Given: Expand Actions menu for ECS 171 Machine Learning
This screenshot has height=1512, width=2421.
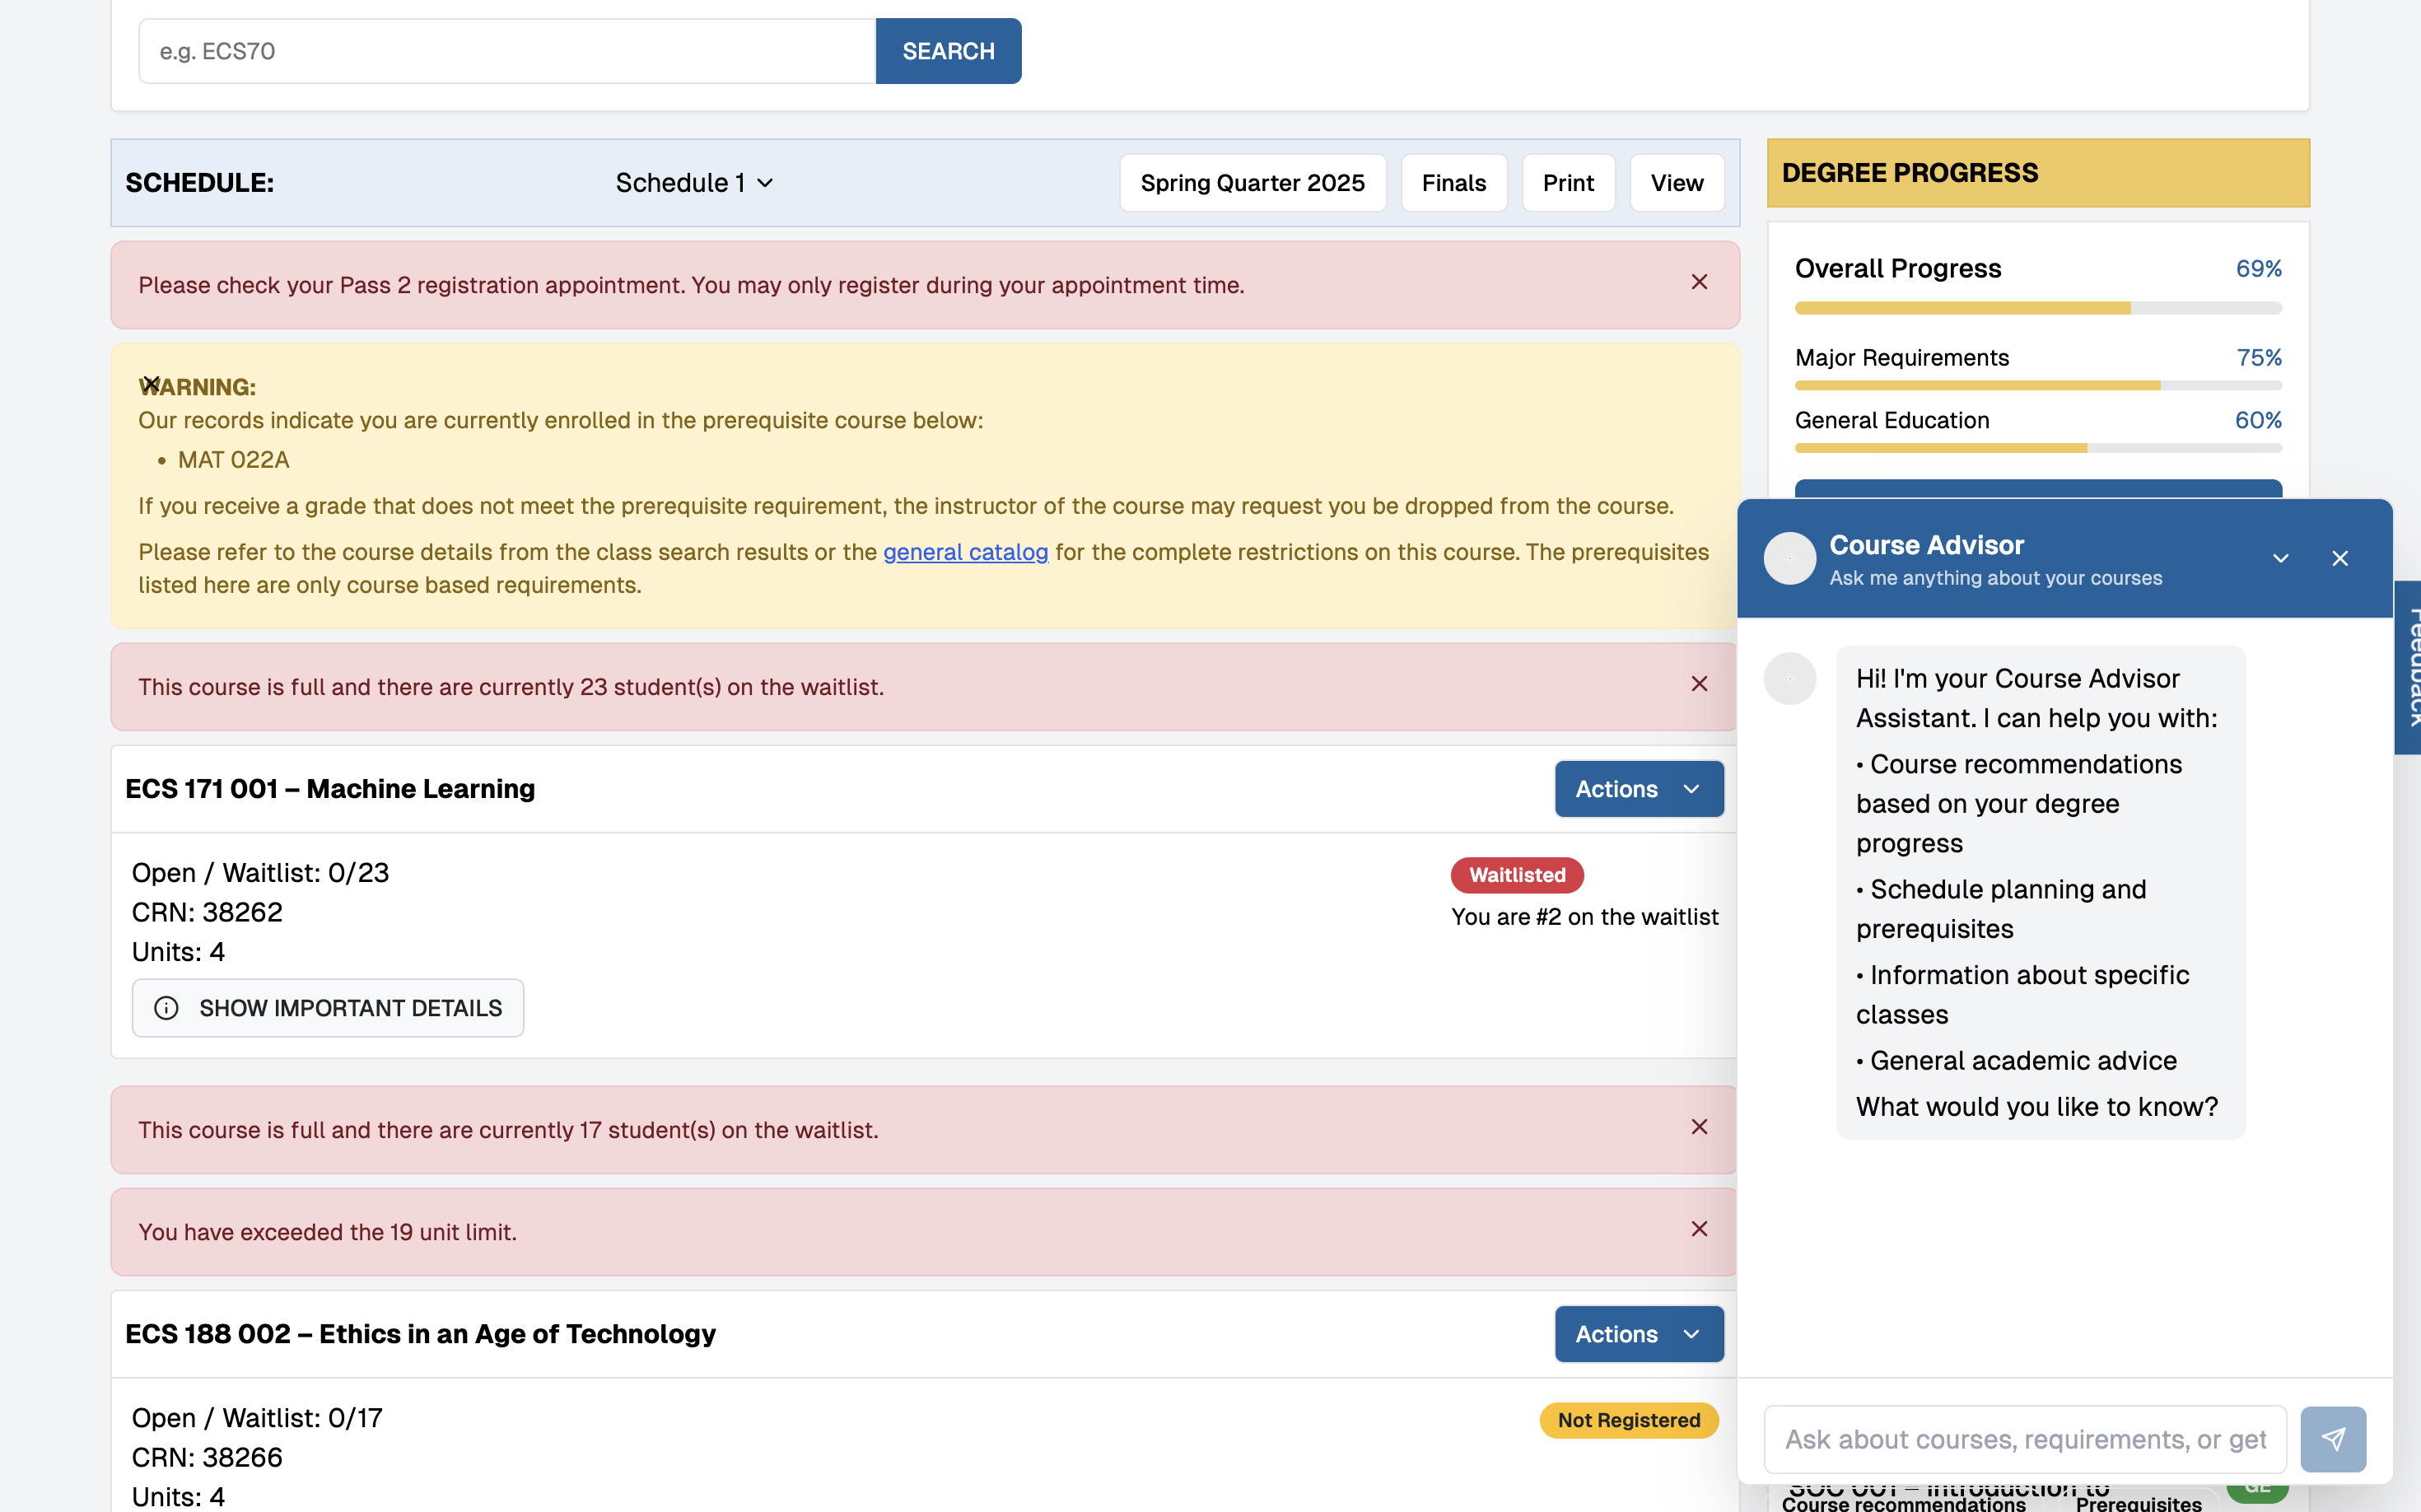Looking at the screenshot, I should 1638,789.
